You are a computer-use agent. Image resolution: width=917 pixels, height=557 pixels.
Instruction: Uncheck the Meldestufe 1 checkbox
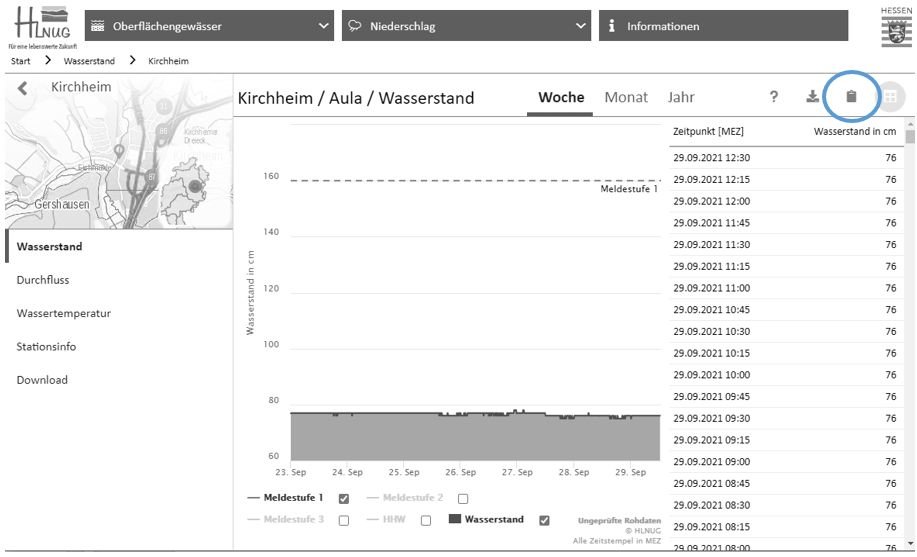344,498
